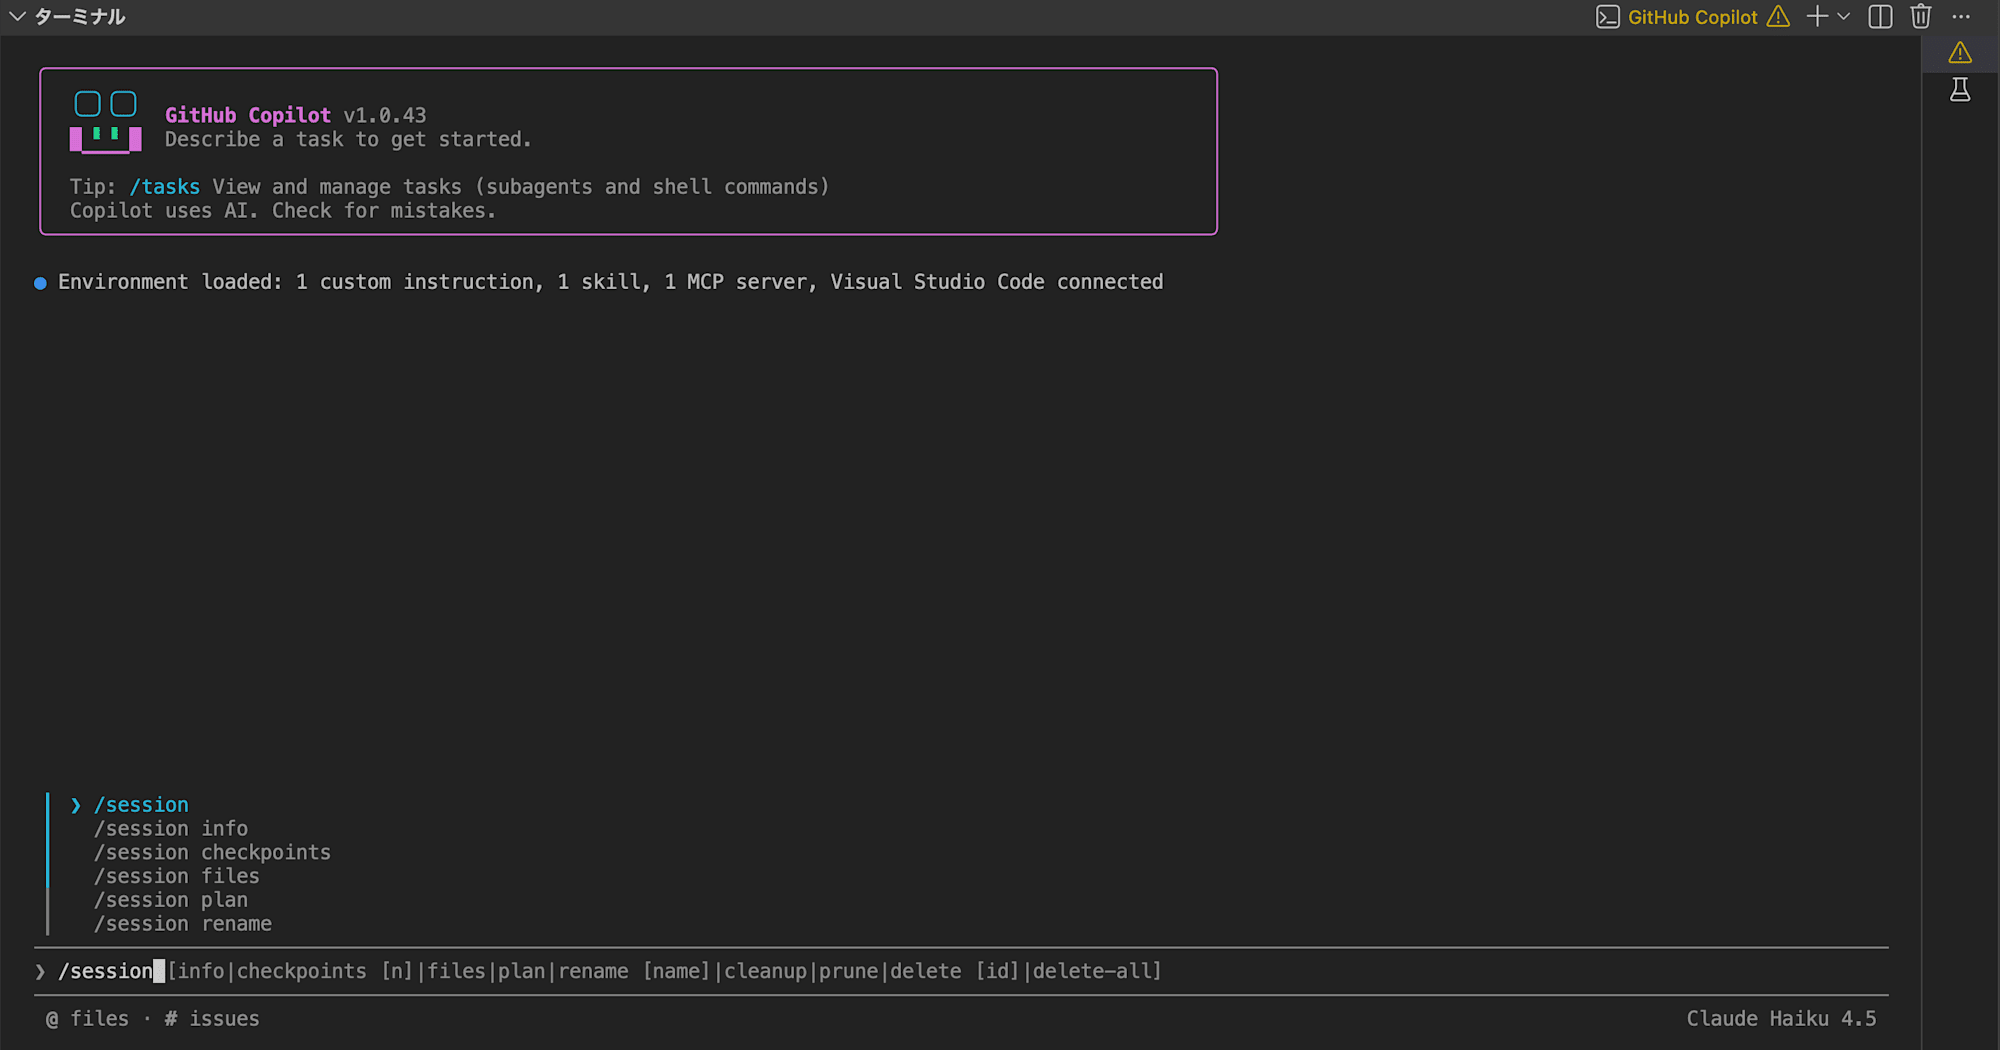This screenshot has width=2000, height=1050.
Task: Collapse the ターミナル panel chevron
Action: coord(17,17)
